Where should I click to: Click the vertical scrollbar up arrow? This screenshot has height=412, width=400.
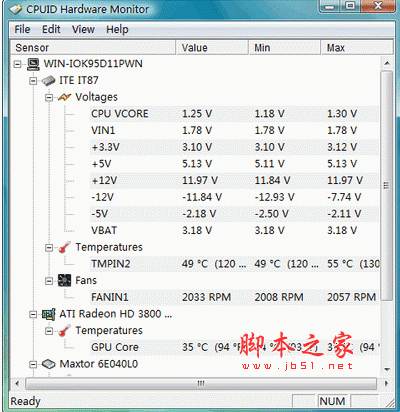click(387, 63)
